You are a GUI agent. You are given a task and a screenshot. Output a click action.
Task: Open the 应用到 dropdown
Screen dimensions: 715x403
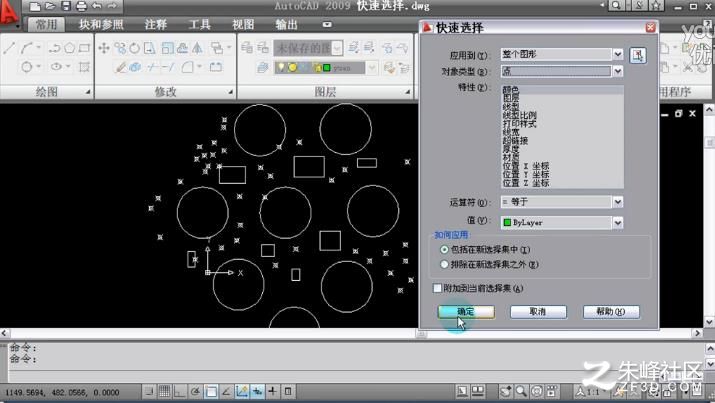click(617, 54)
